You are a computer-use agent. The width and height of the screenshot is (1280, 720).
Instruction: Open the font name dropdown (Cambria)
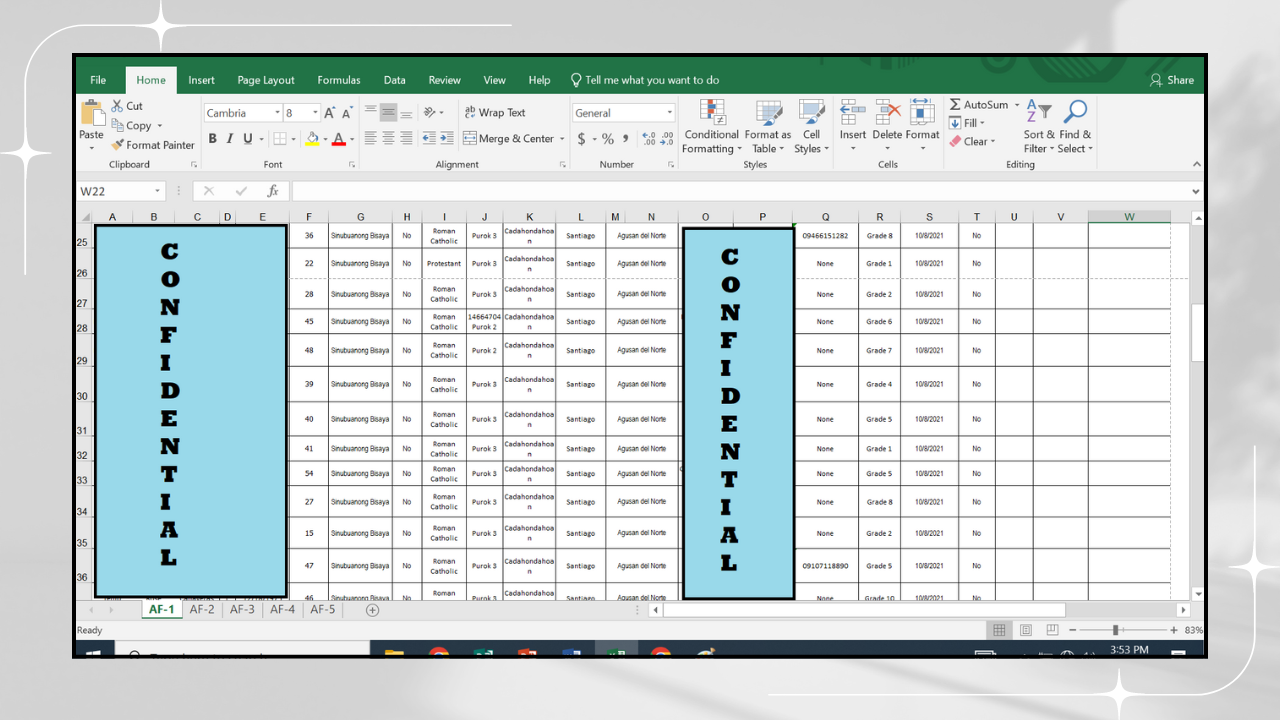[275, 113]
